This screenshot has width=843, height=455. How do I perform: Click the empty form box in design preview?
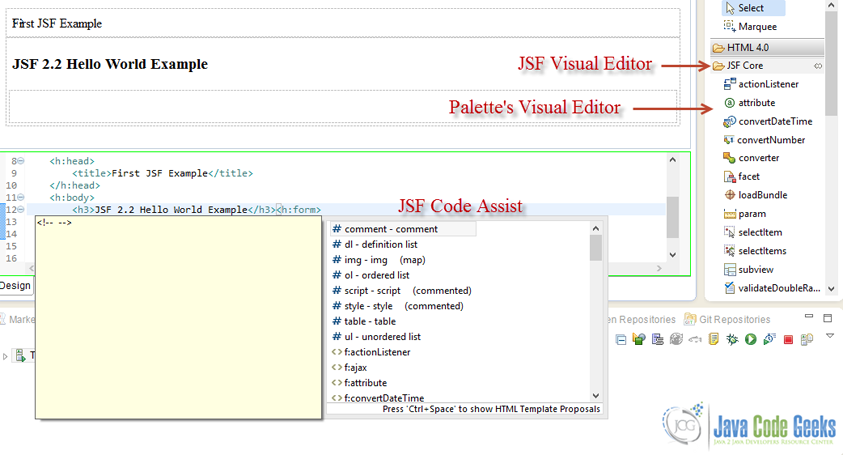pyautogui.click(x=342, y=107)
